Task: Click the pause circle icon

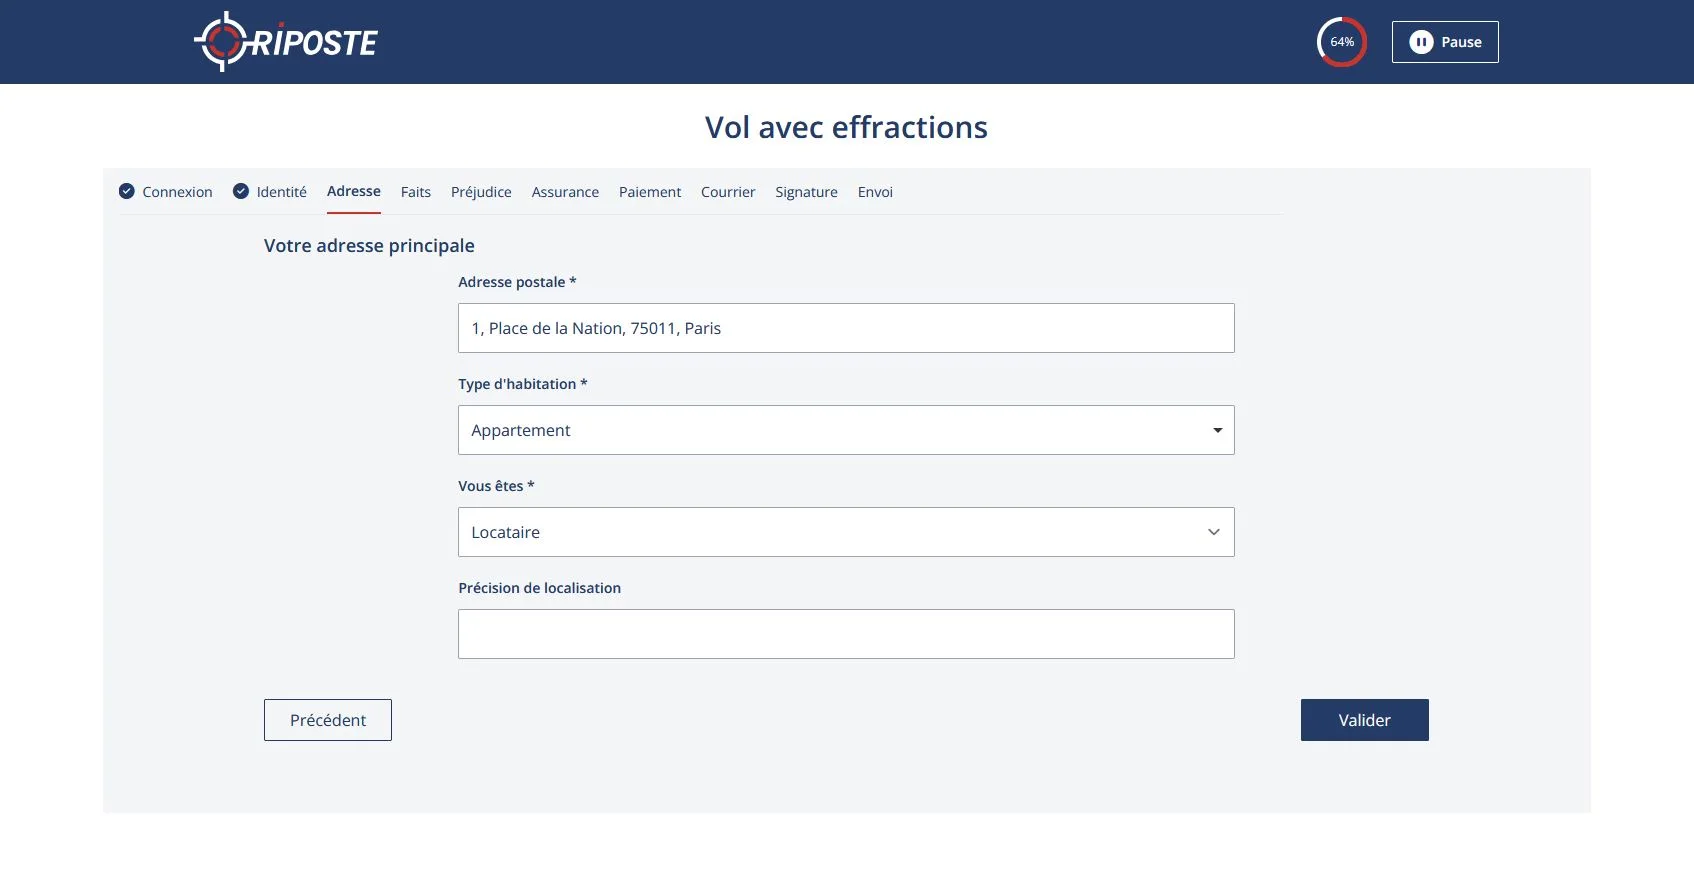Action: (x=1421, y=42)
